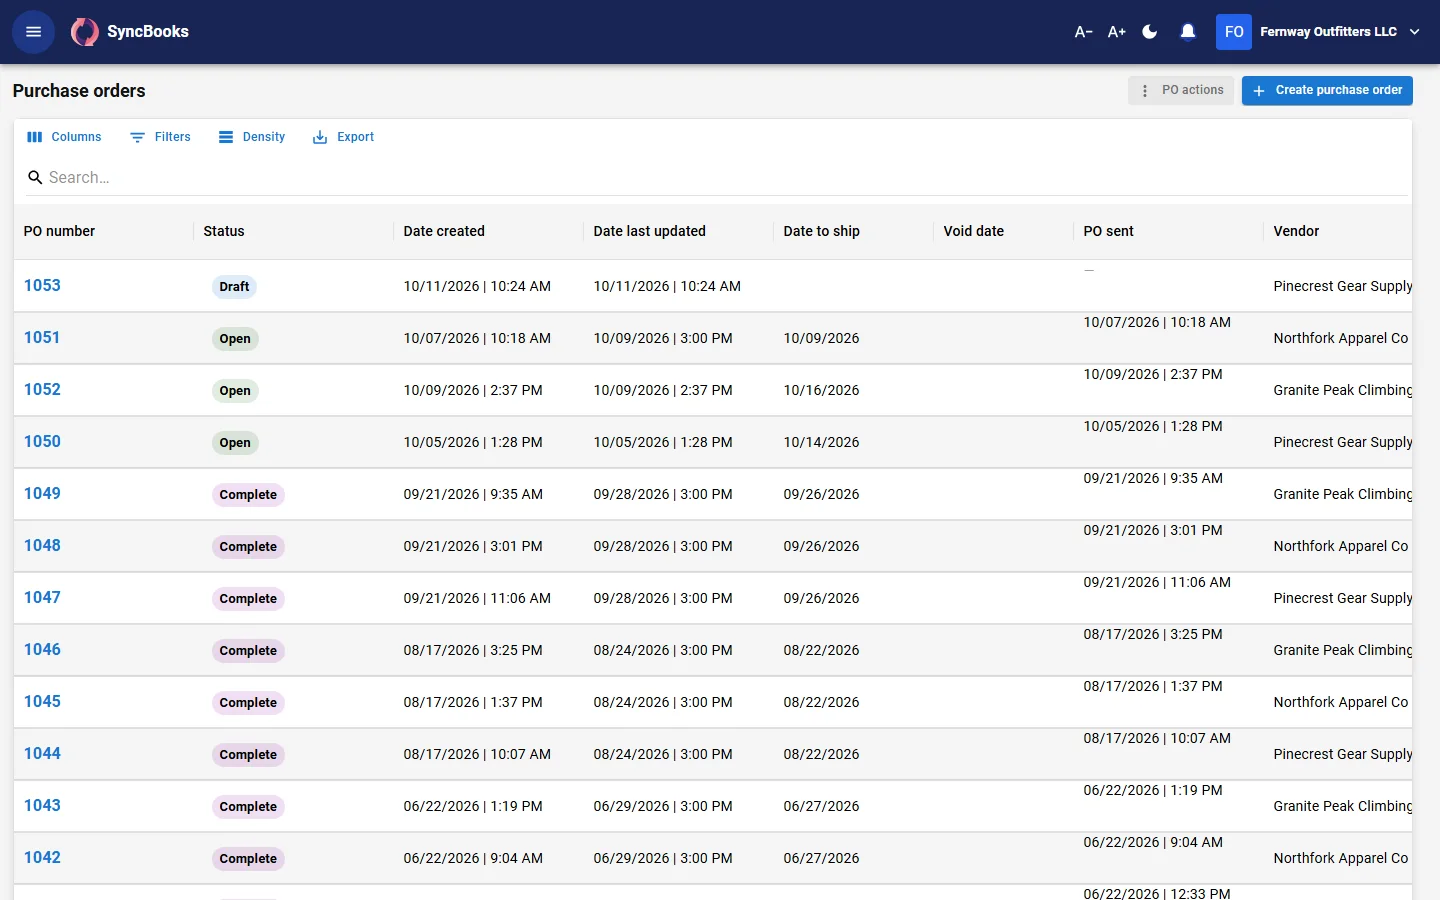Sort by Status column header
The width and height of the screenshot is (1440, 900).
point(224,231)
